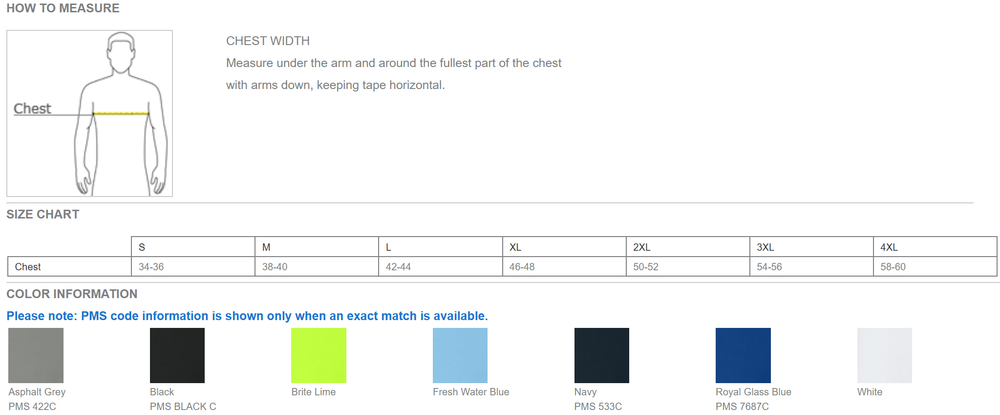Click the S size column header
Viewport: 1000px width, 415px height.
pyautogui.click(x=142, y=246)
